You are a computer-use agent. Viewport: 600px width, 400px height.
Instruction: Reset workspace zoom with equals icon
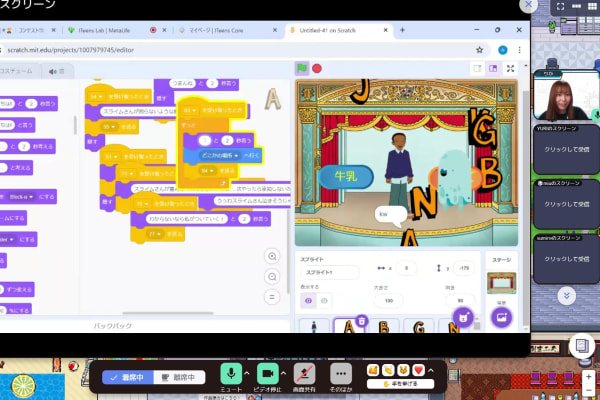(x=272, y=297)
